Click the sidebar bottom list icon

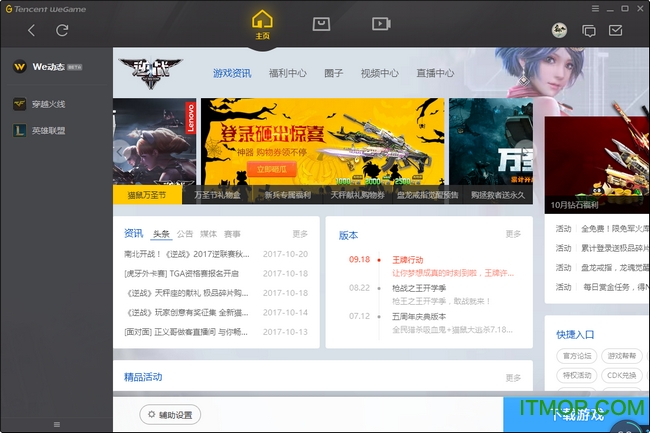coord(57,424)
